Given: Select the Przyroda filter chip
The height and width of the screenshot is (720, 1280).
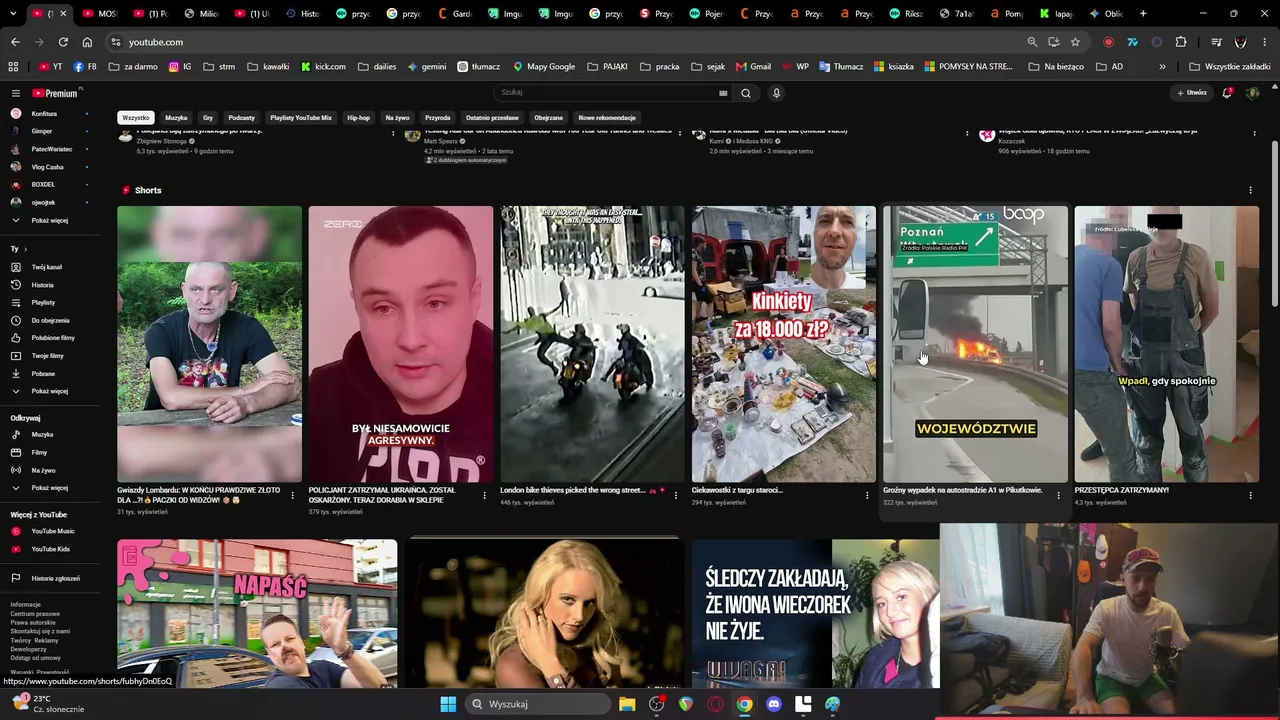Looking at the screenshot, I should click(x=437, y=118).
